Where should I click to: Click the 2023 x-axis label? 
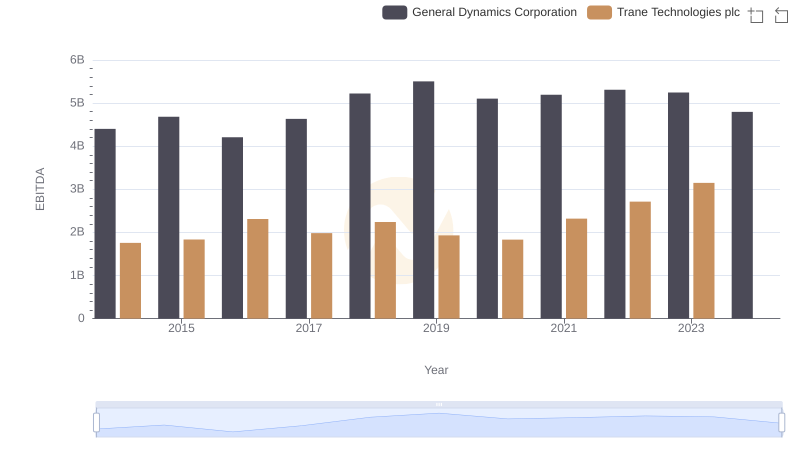pyautogui.click(x=691, y=328)
